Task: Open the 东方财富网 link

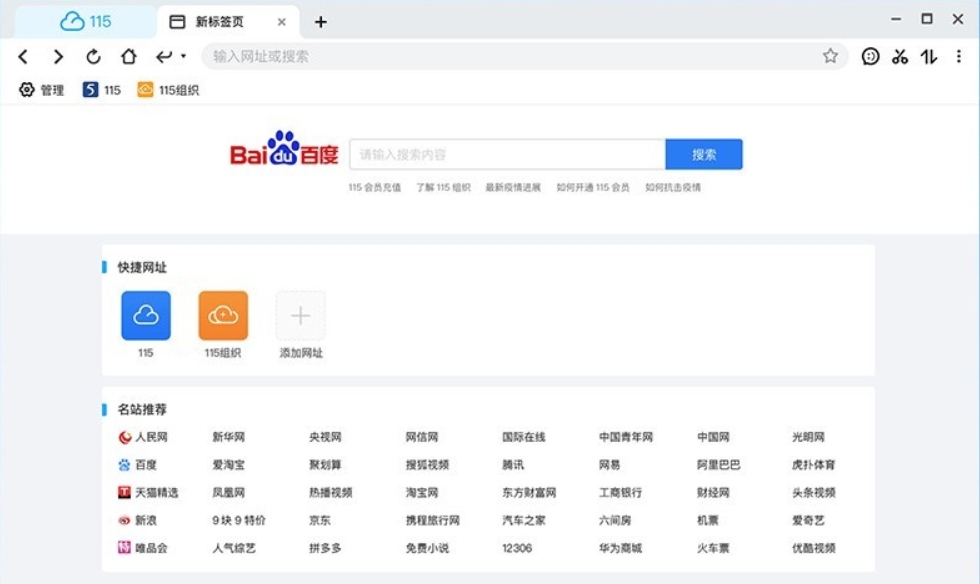Action: [529, 493]
